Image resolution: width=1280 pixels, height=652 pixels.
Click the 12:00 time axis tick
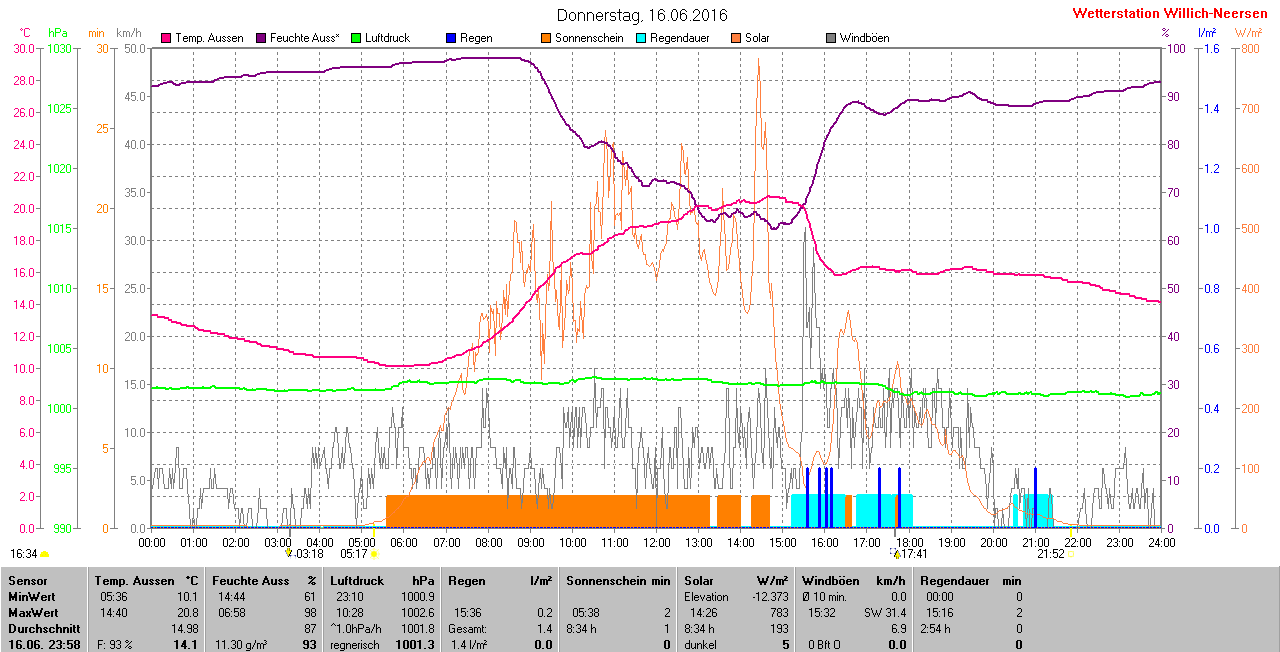(656, 542)
